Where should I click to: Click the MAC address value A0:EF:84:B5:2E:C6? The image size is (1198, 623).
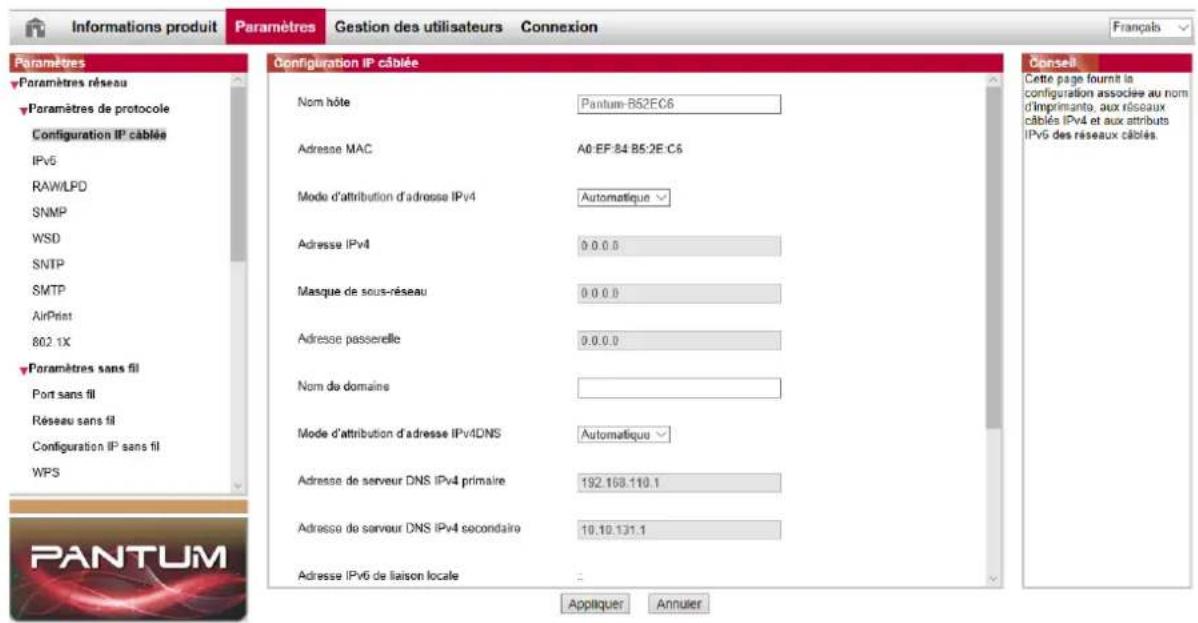tap(630, 150)
